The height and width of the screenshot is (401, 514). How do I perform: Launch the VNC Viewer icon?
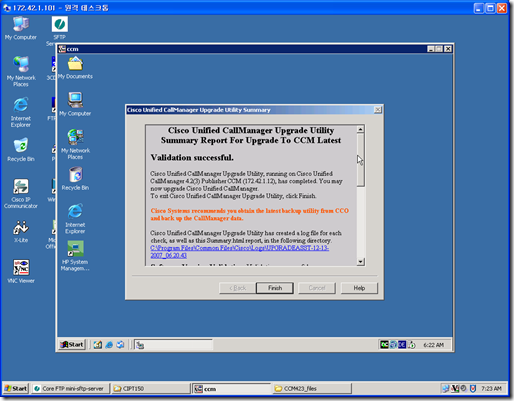[21, 271]
